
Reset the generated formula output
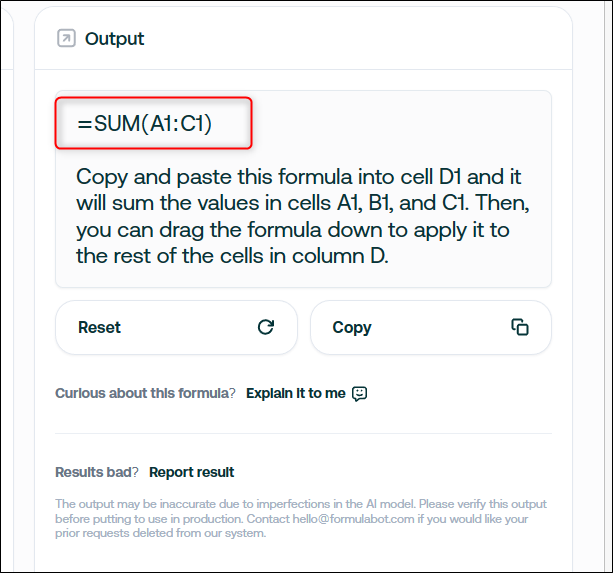tap(176, 328)
